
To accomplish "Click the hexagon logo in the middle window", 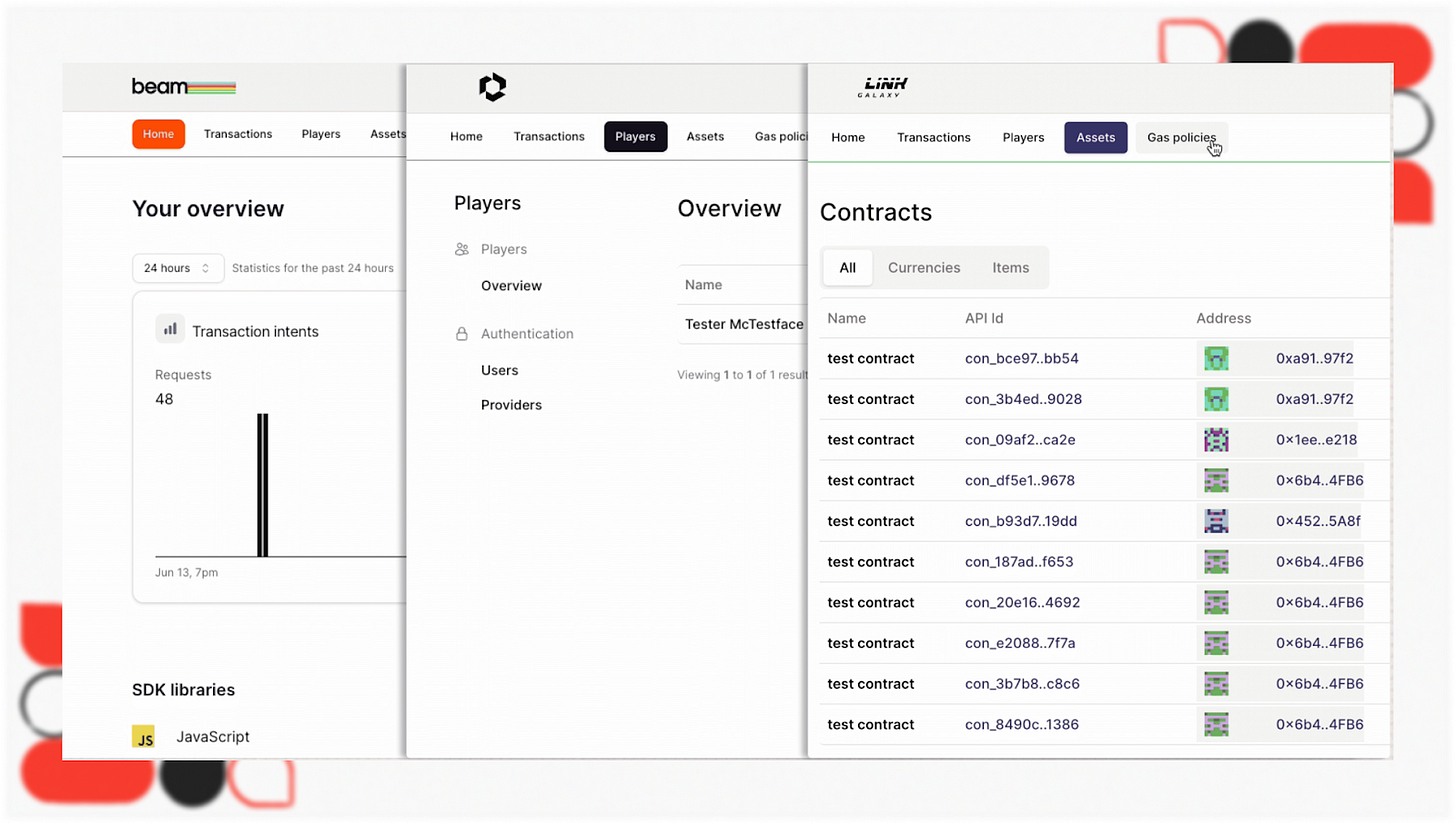I will 493,88.
